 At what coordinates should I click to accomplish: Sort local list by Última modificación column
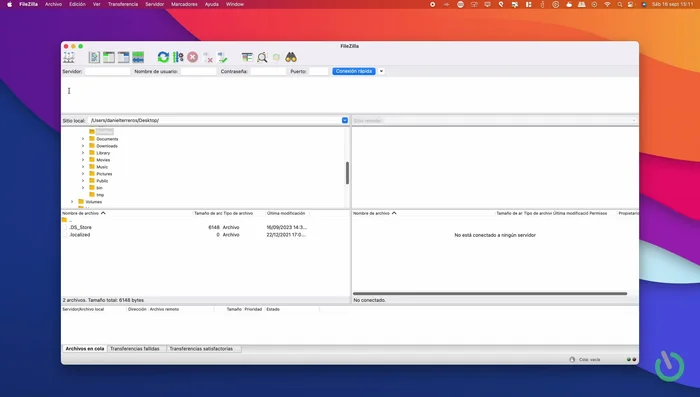[x=287, y=213]
